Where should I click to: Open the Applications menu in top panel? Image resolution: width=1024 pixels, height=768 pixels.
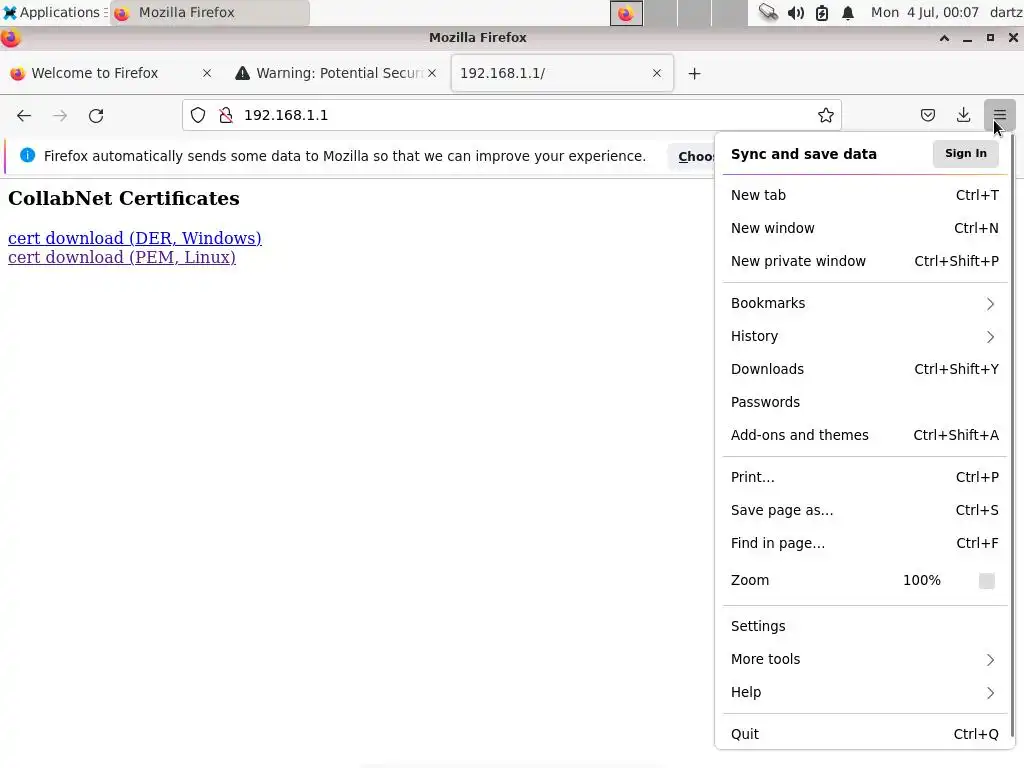pyautogui.click(x=53, y=12)
